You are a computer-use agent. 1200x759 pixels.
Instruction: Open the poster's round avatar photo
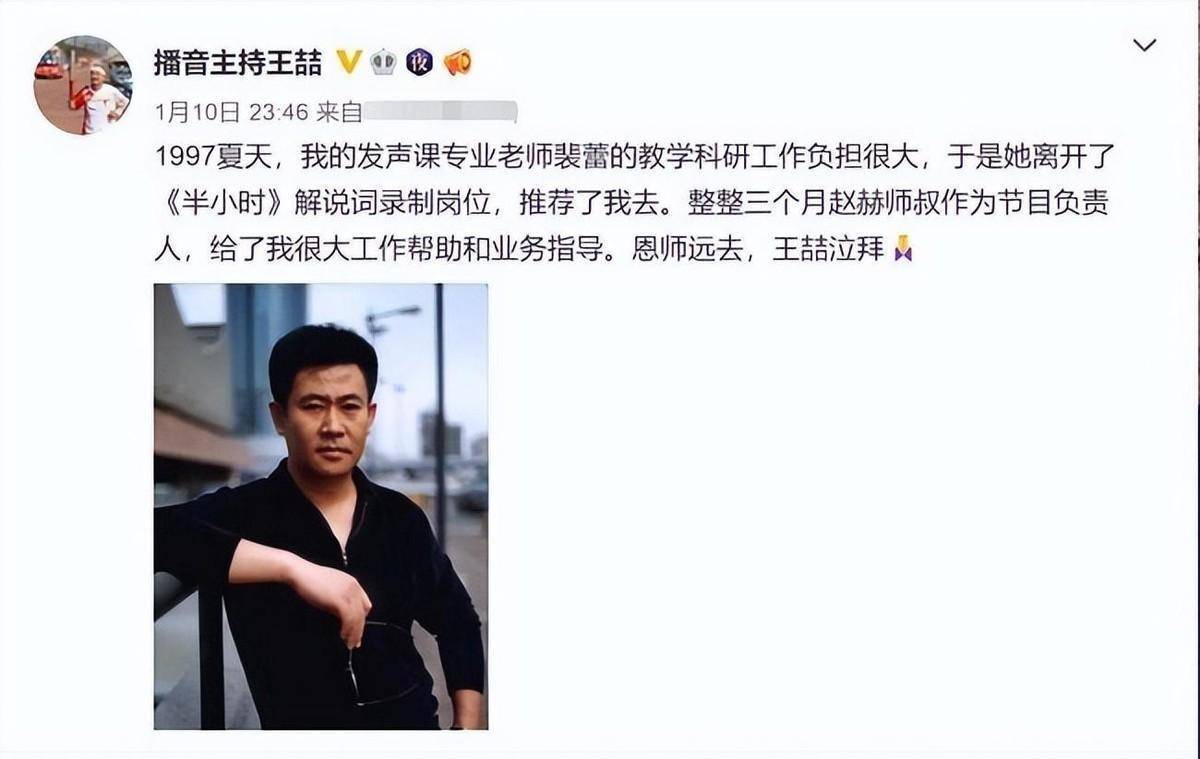point(83,85)
